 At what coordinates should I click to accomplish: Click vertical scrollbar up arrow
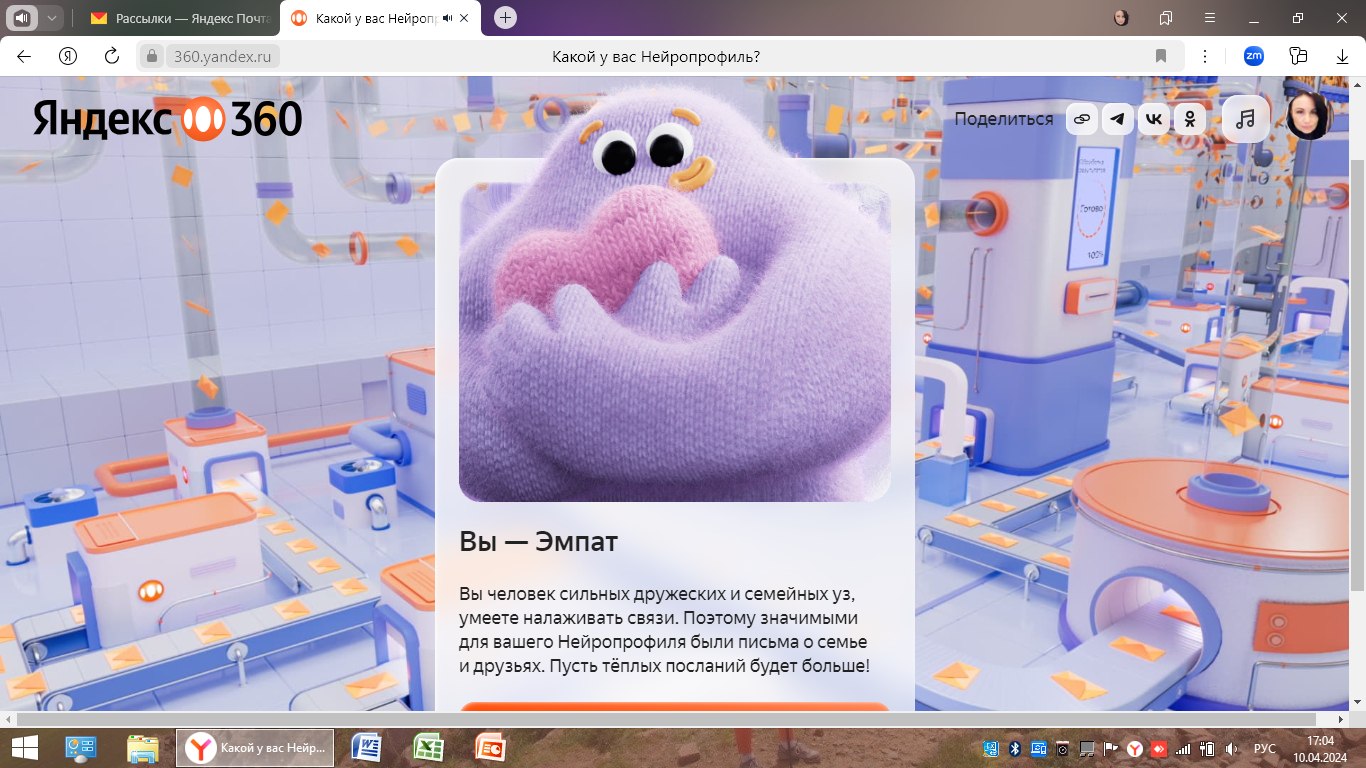coord(1357,85)
